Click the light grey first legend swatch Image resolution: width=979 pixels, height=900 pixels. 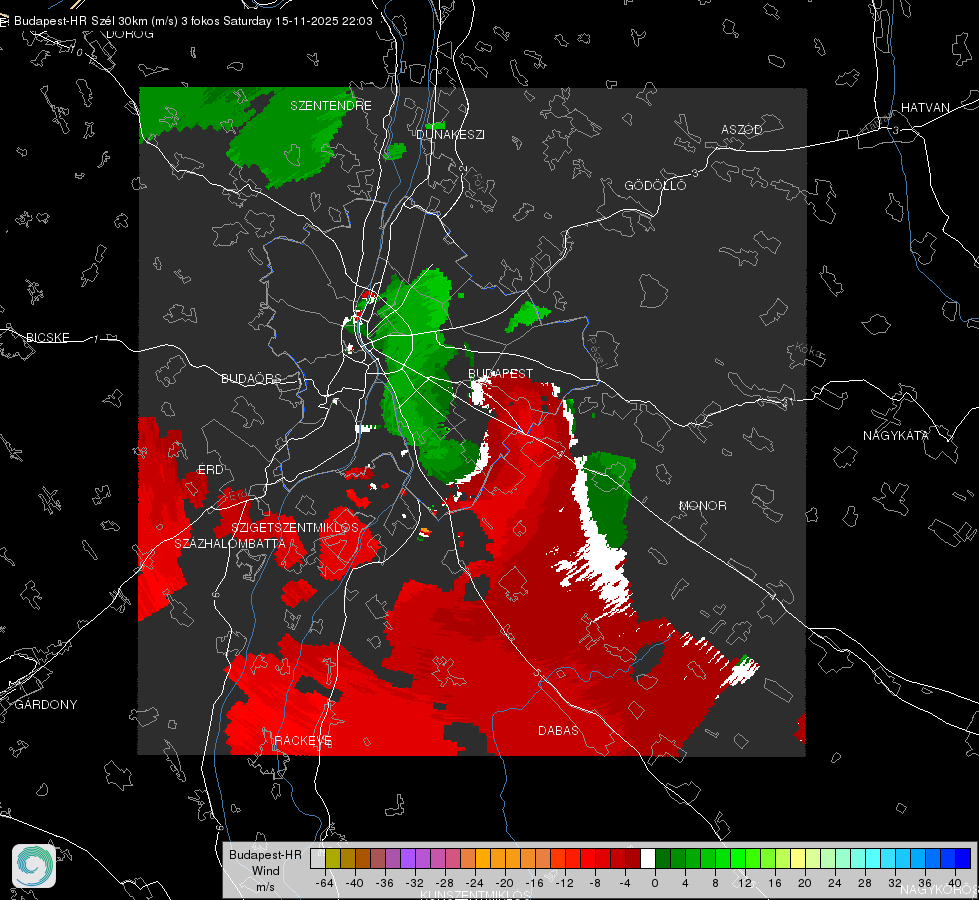[318, 859]
